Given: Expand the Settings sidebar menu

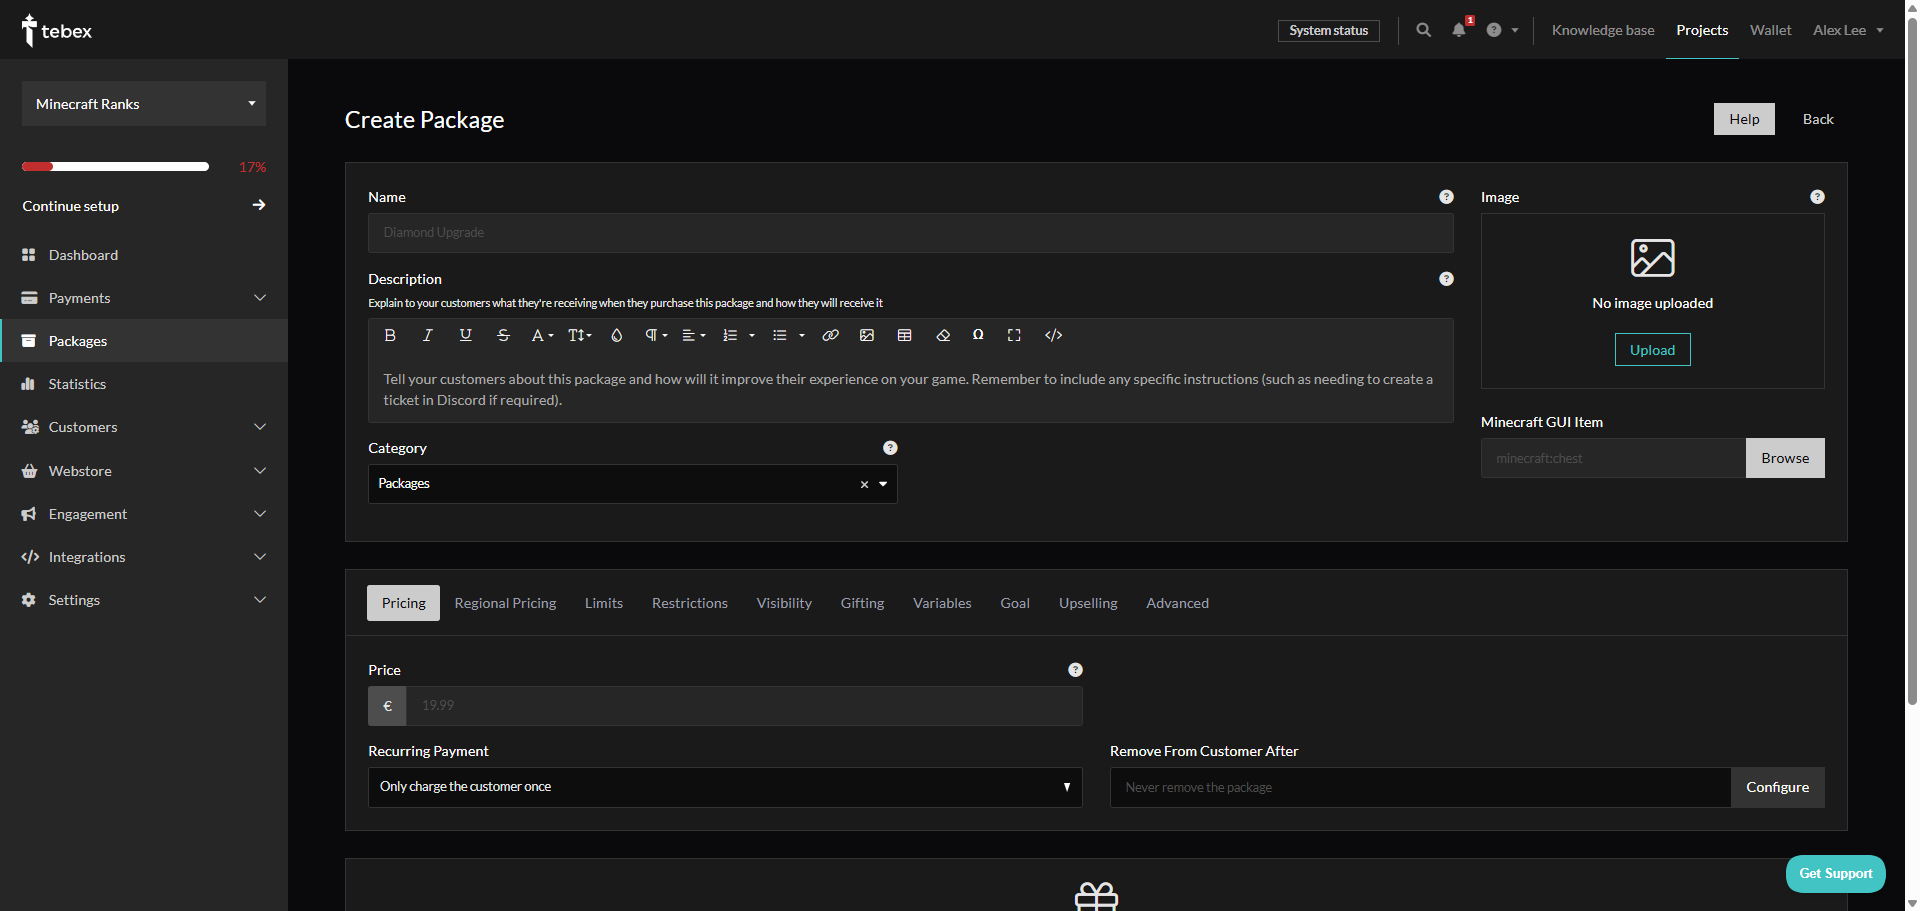Looking at the screenshot, I should point(260,600).
